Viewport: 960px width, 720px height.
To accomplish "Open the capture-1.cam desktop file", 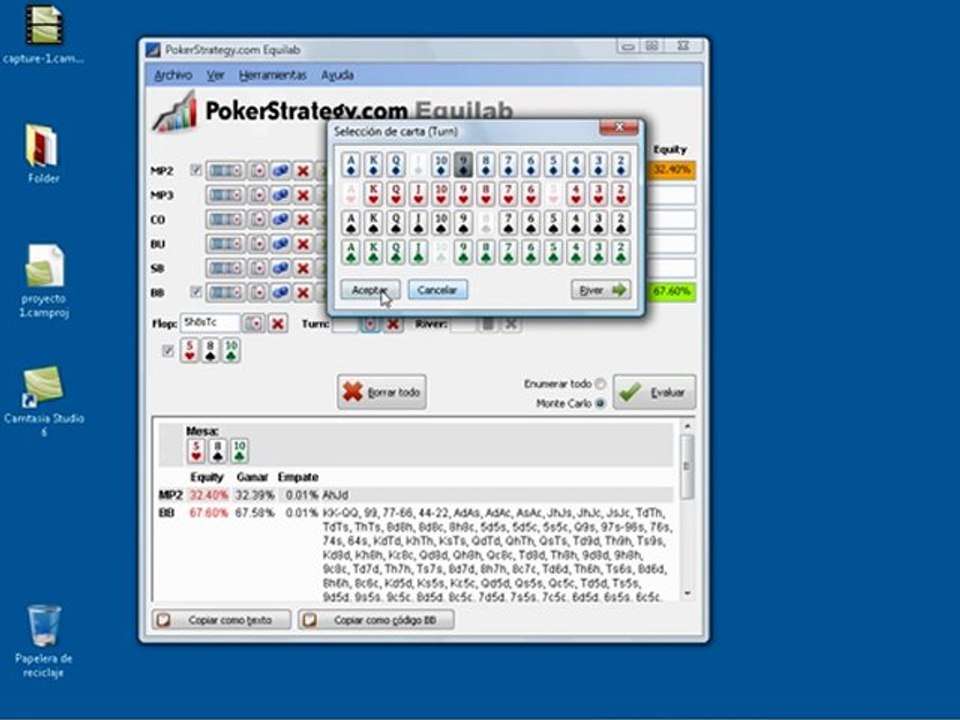I will [x=43, y=35].
